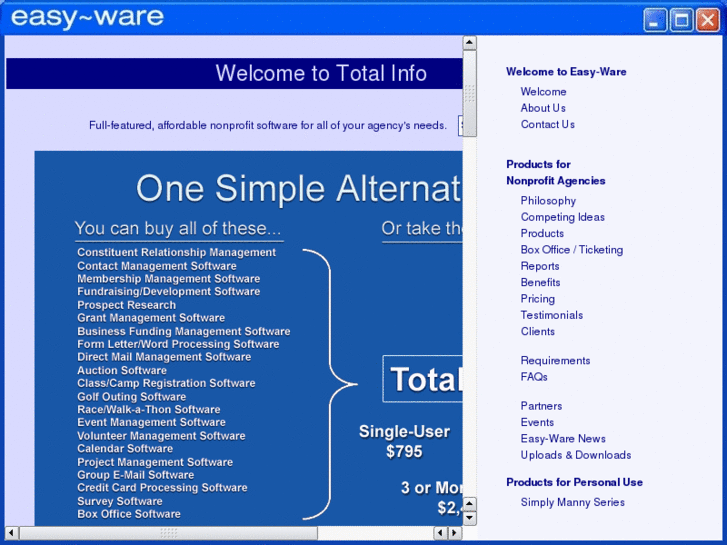Click the vertical scrollbar thumb
Viewport: 727px width, 545px height.
pos(470,93)
